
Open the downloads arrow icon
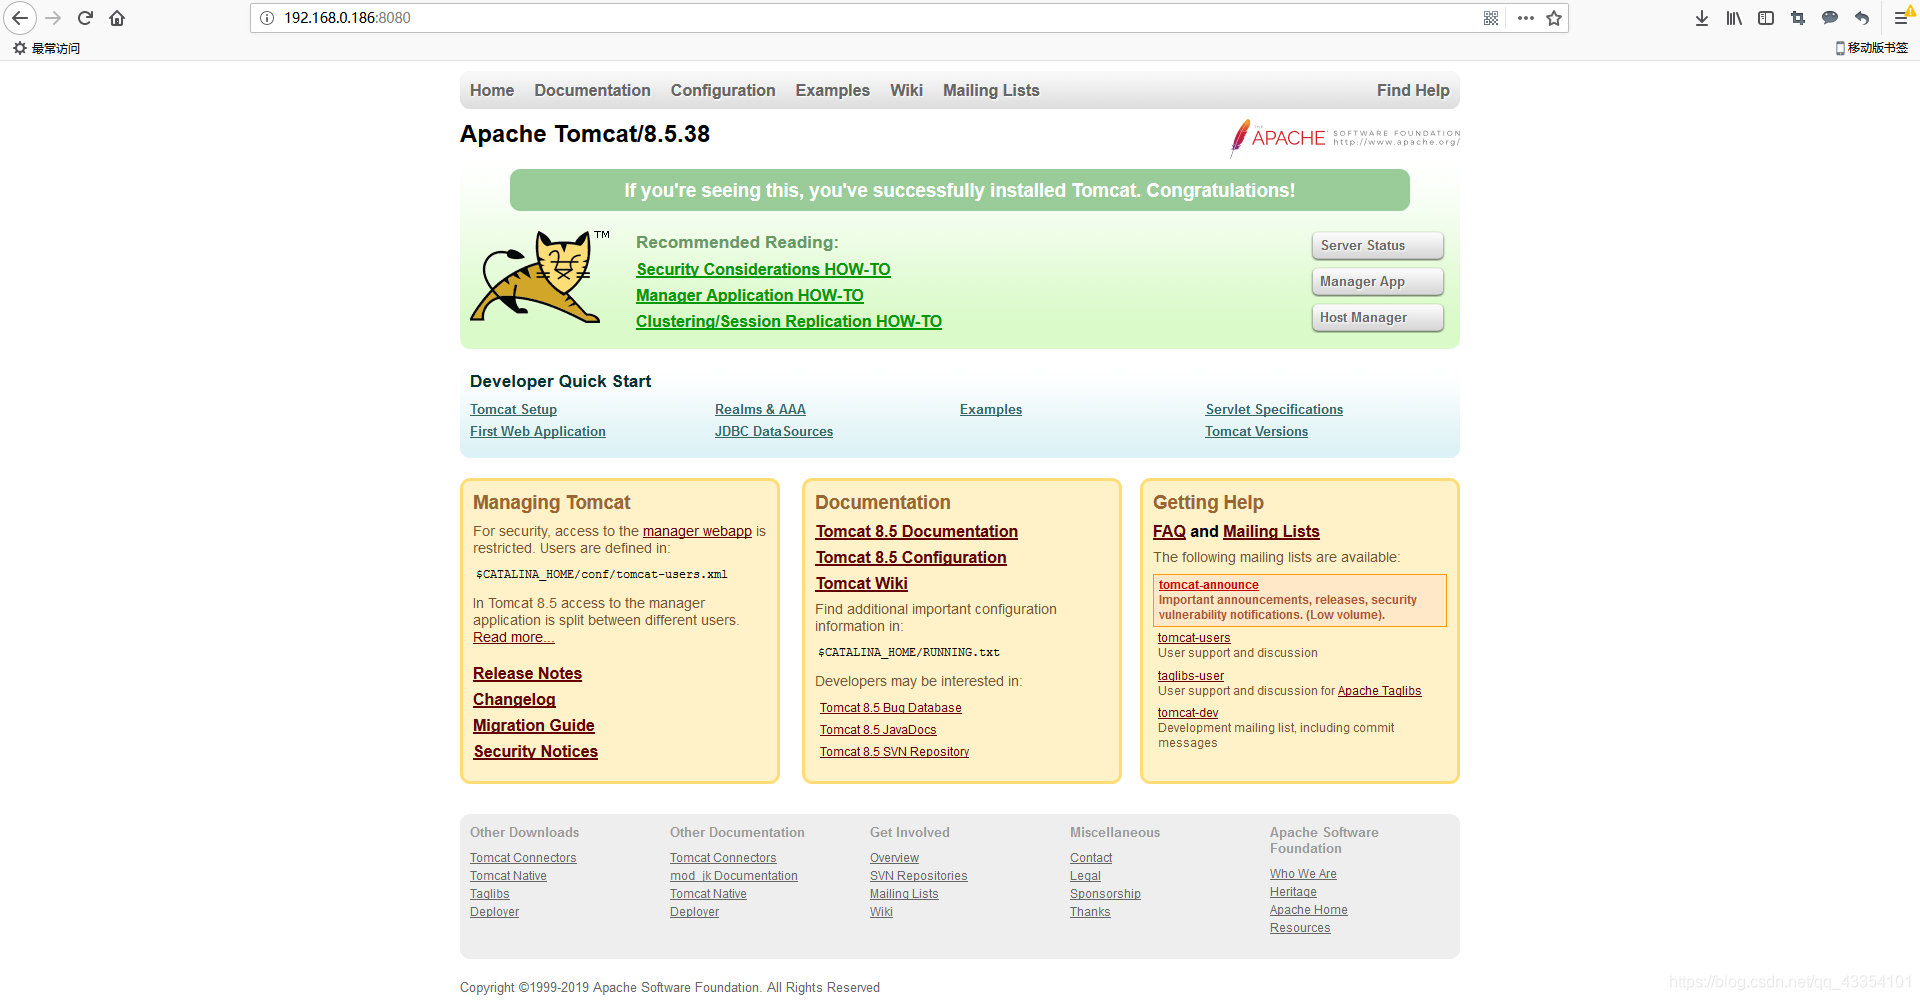1702,18
